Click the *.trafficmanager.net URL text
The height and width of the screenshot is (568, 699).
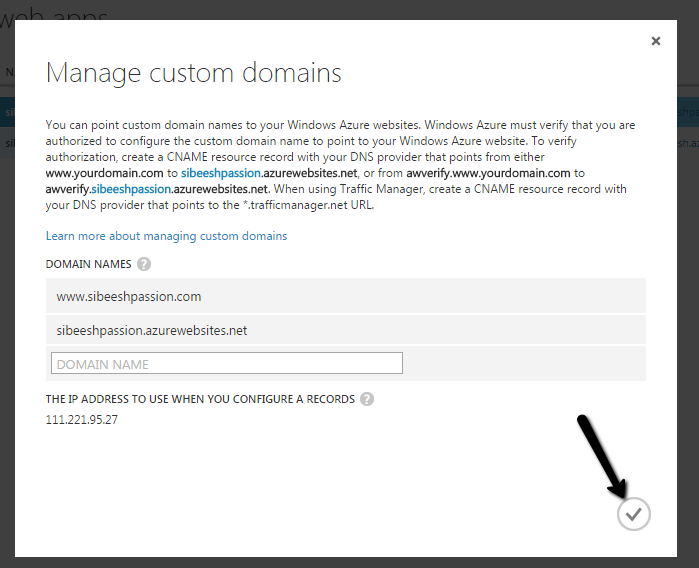point(308,205)
